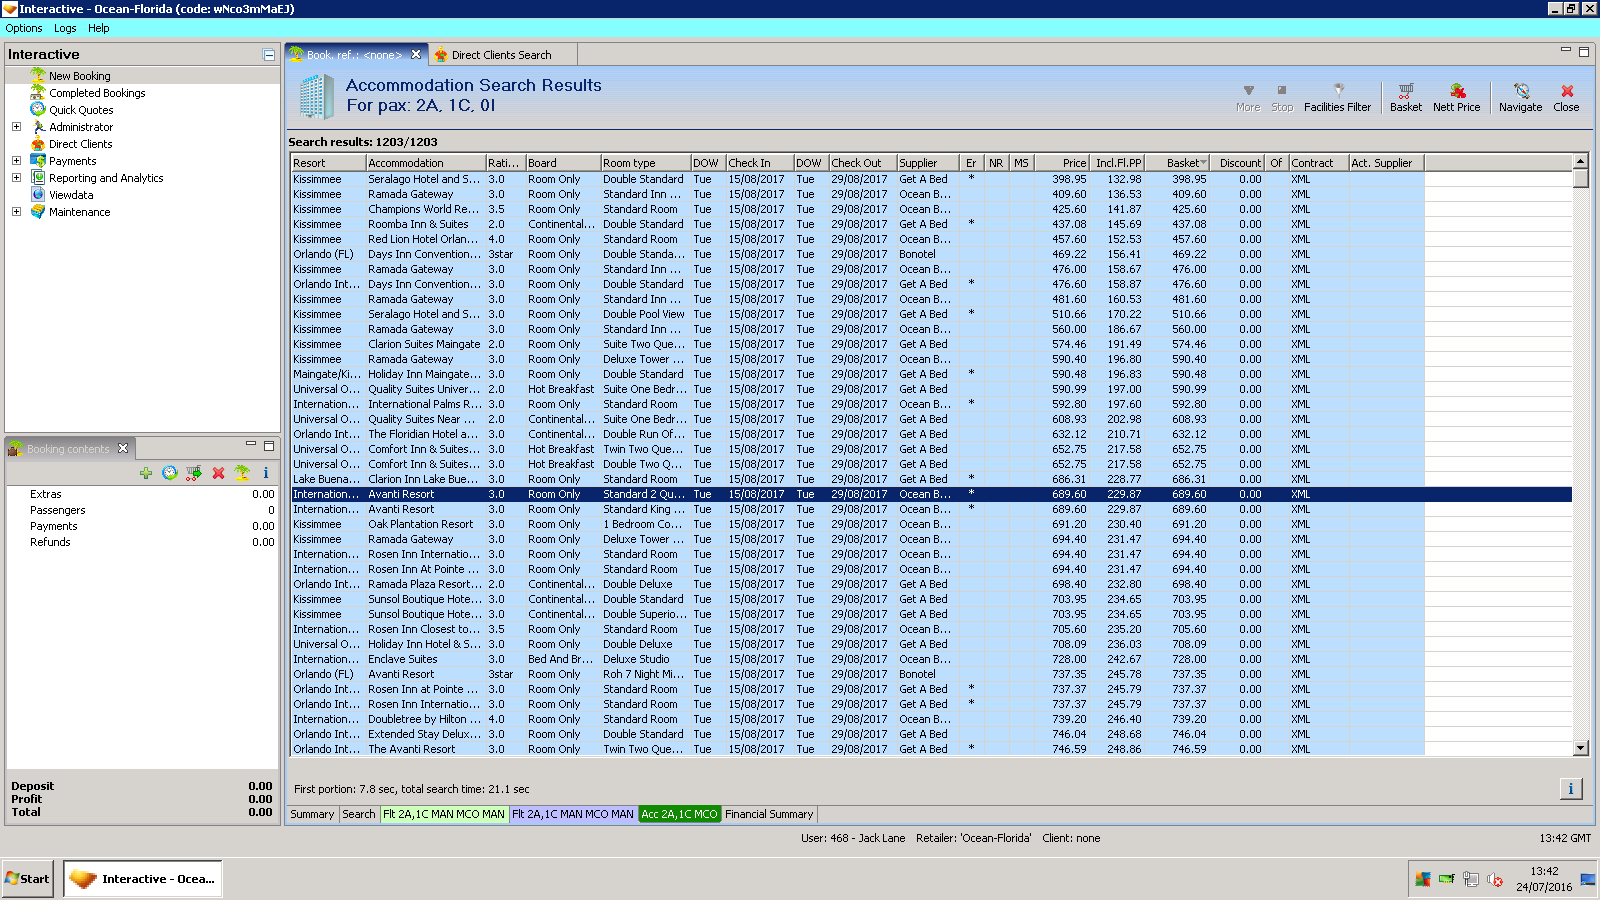Image resolution: width=1600 pixels, height=900 pixels.
Task: Click red X delete icon in Booking contents
Action: [x=218, y=473]
